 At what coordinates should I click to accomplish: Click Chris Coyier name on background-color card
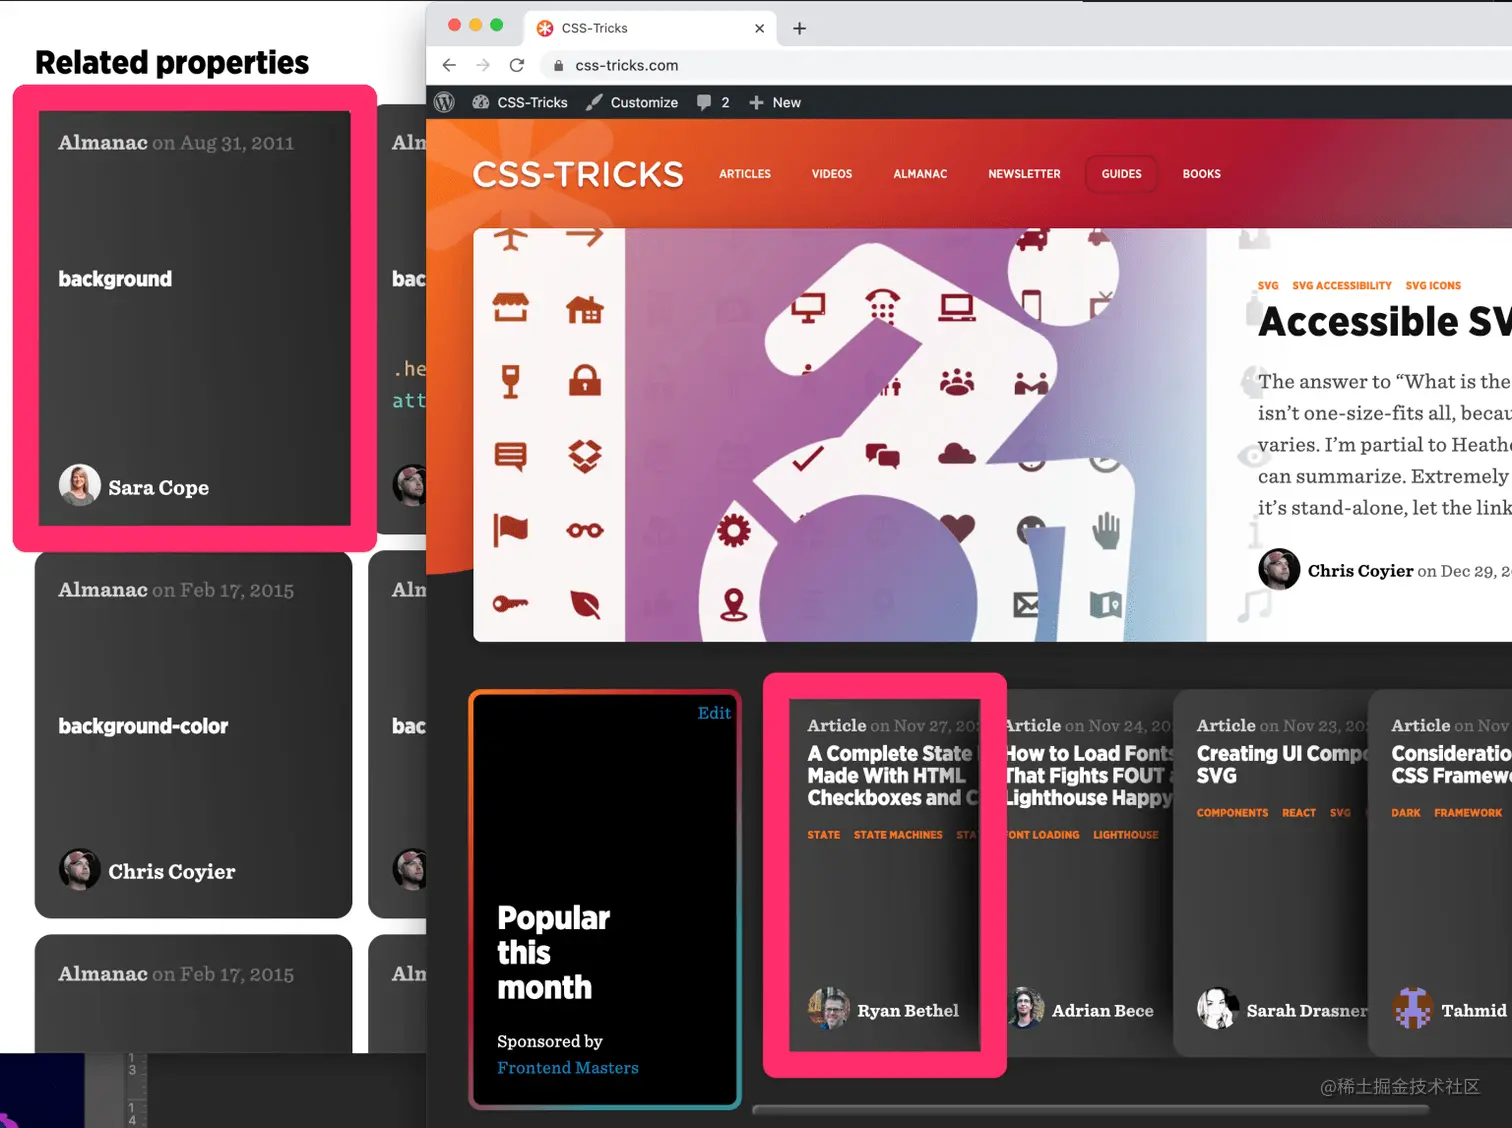[172, 872]
